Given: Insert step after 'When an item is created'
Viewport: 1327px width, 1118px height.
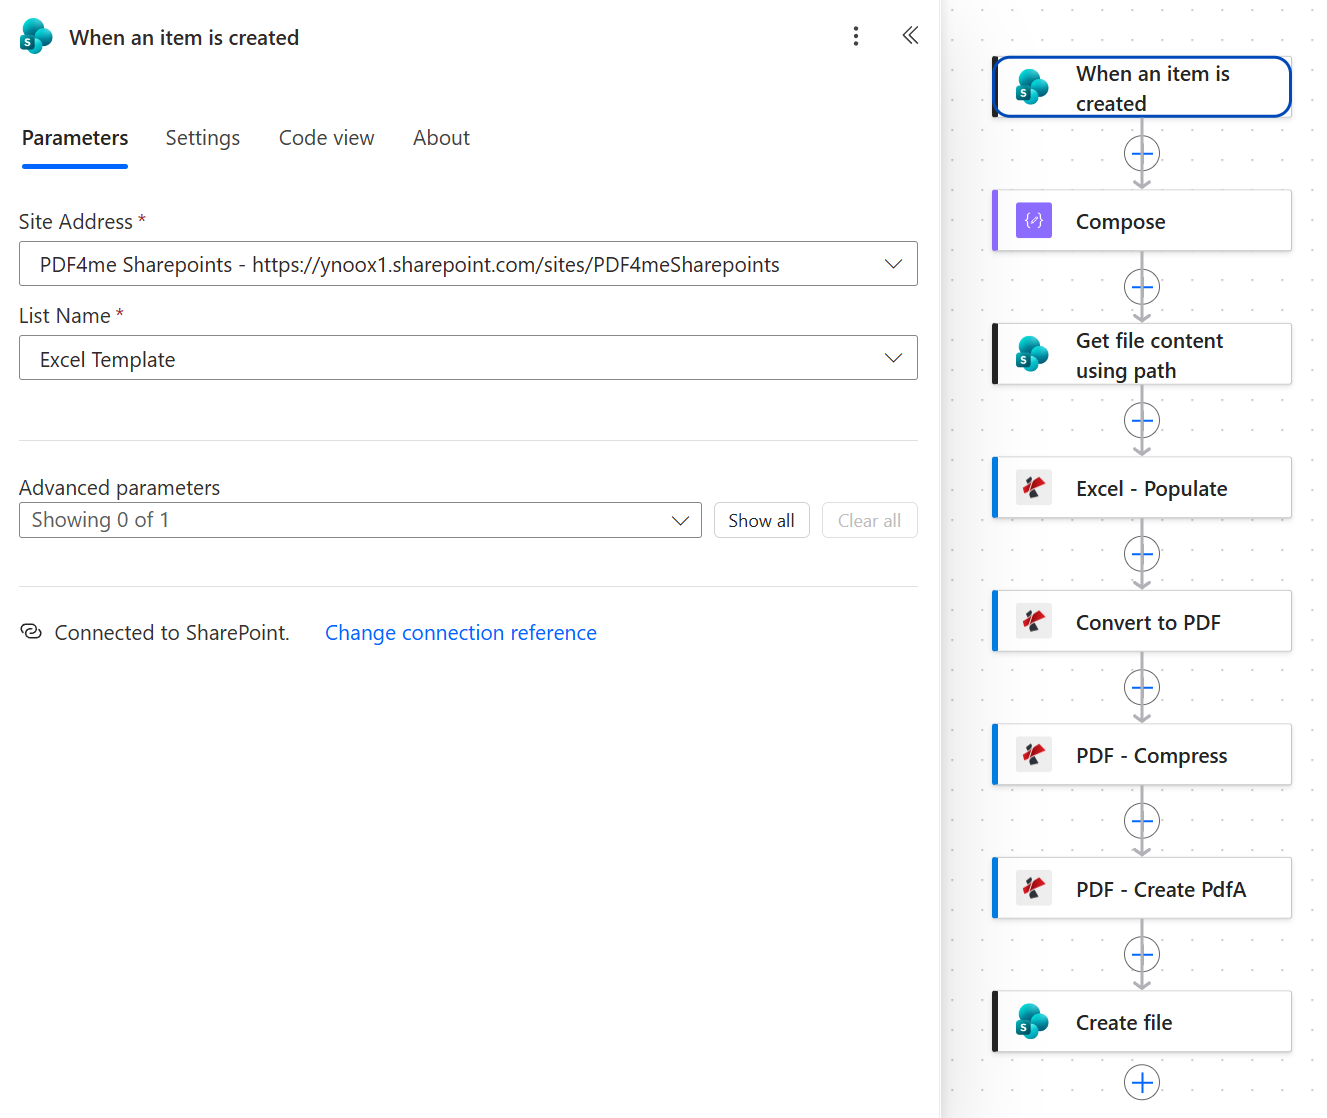Looking at the screenshot, I should click(x=1142, y=154).
